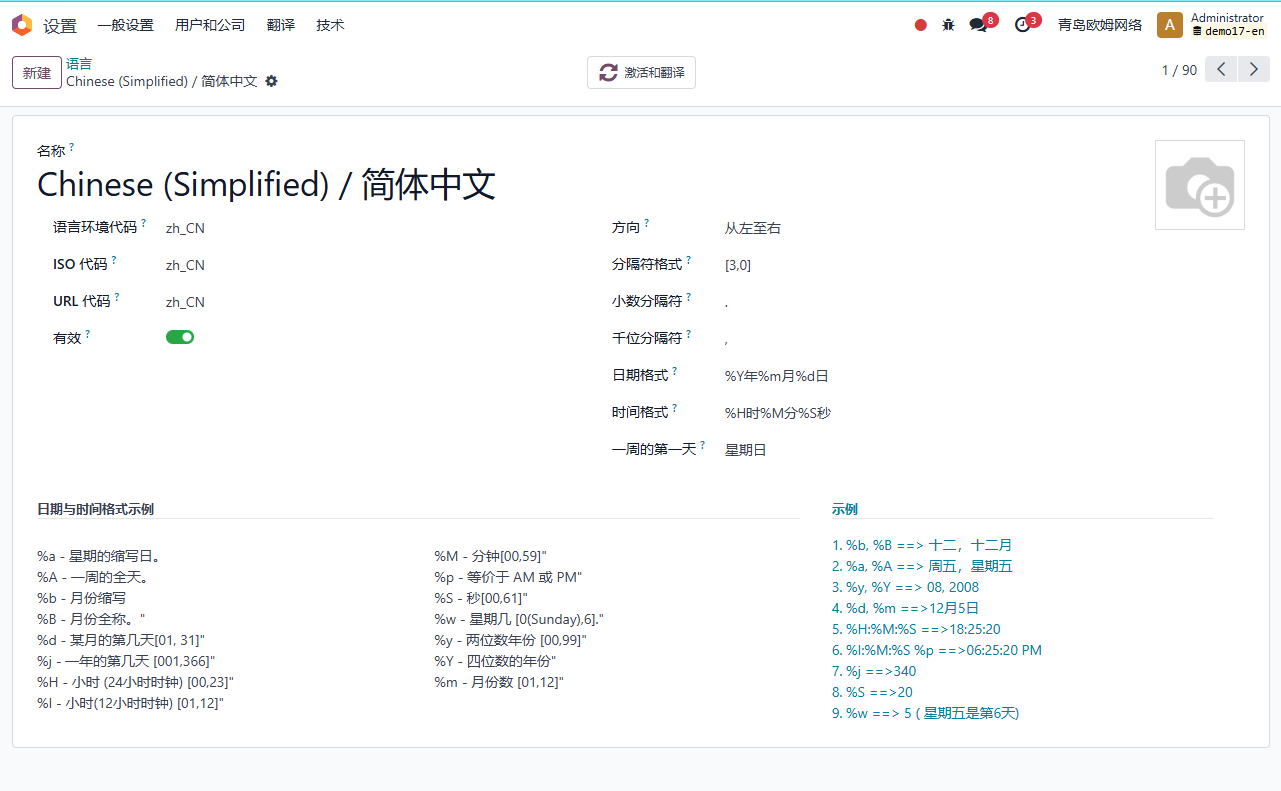Screen dimensions: 1281x791
Task: Open the Odoo home menu logo
Action: (x=22, y=25)
